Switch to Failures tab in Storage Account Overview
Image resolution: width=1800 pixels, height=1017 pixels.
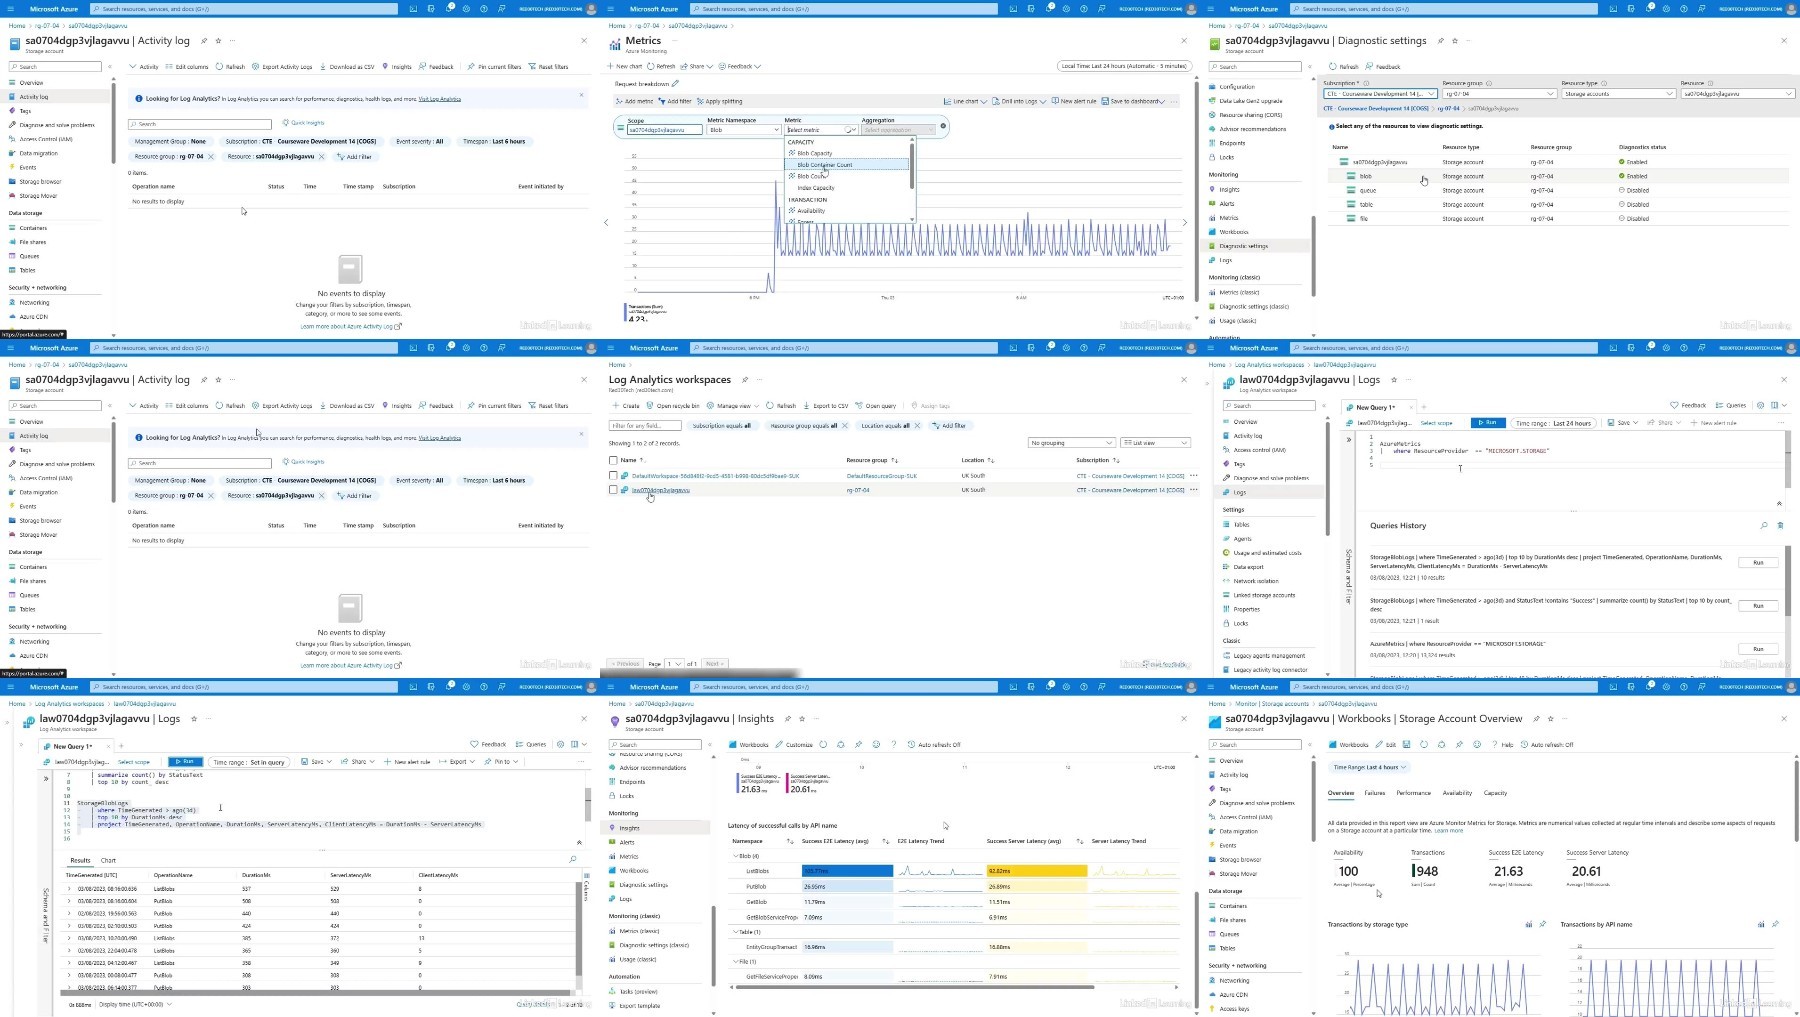(x=1375, y=793)
